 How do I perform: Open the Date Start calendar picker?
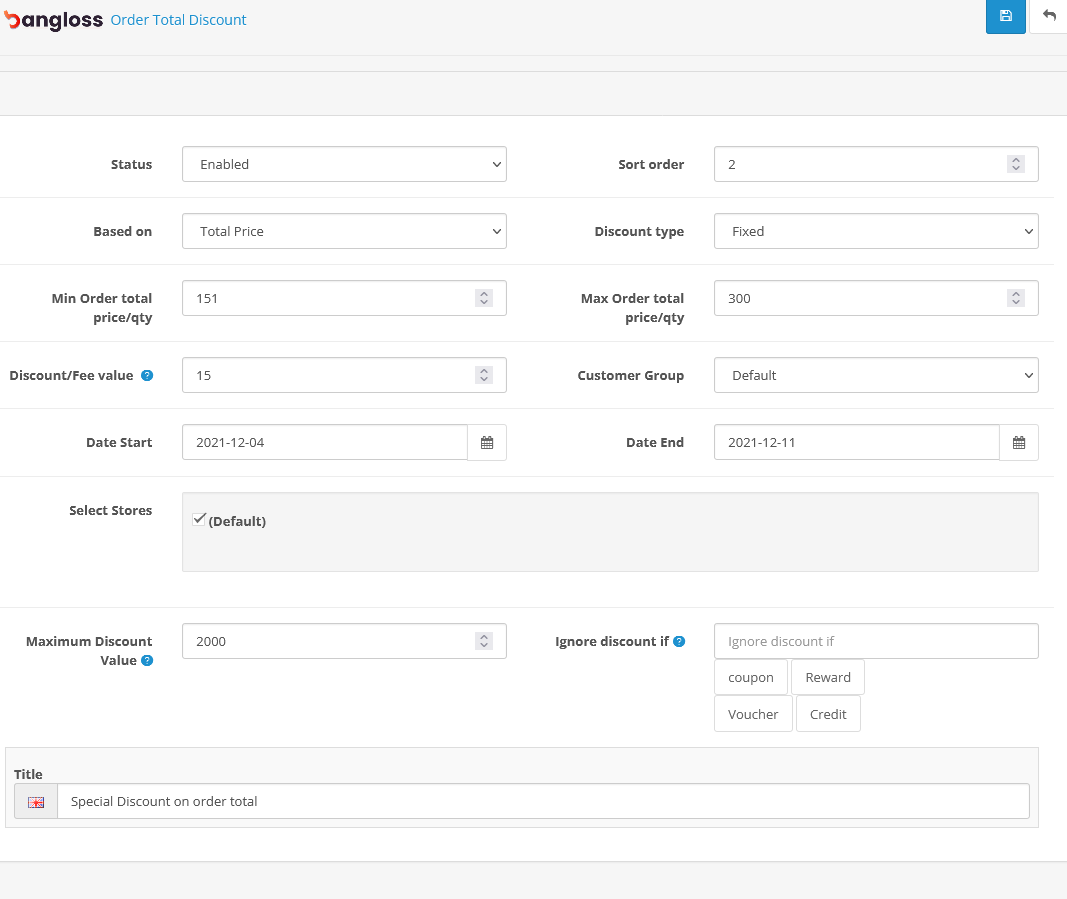click(x=487, y=443)
